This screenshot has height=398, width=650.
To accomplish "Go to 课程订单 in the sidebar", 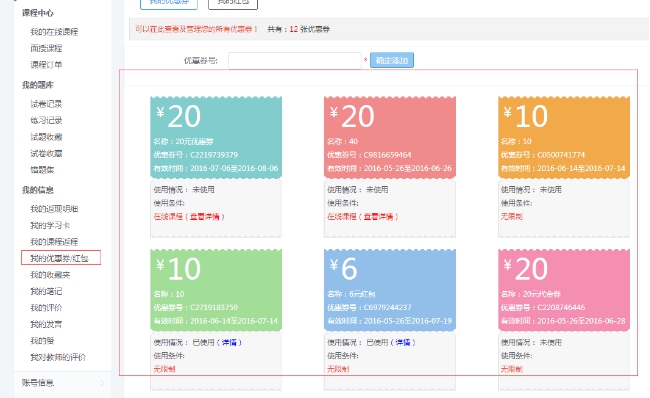I will click(46, 65).
